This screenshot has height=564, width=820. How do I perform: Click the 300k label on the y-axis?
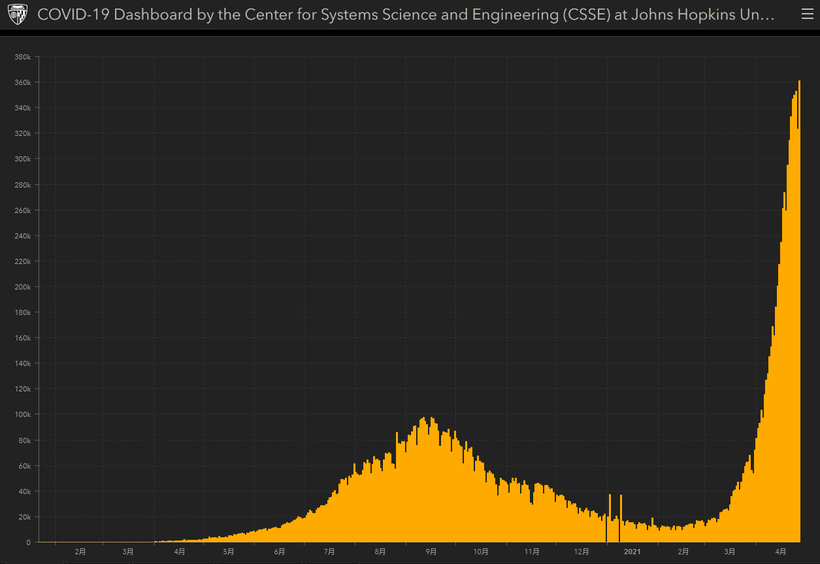pyautogui.click(x=23, y=159)
